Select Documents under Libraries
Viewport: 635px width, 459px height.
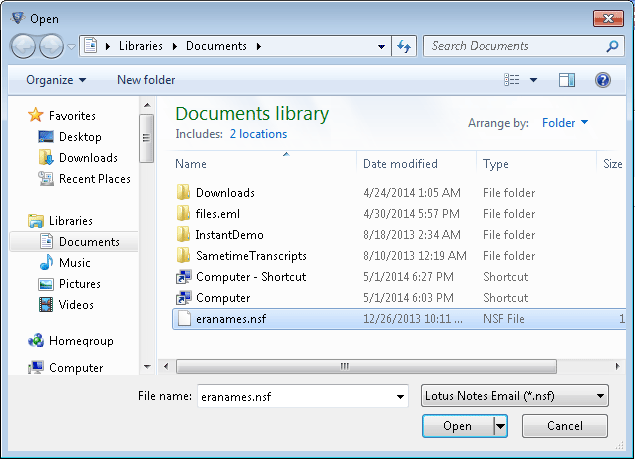click(x=74, y=241)
